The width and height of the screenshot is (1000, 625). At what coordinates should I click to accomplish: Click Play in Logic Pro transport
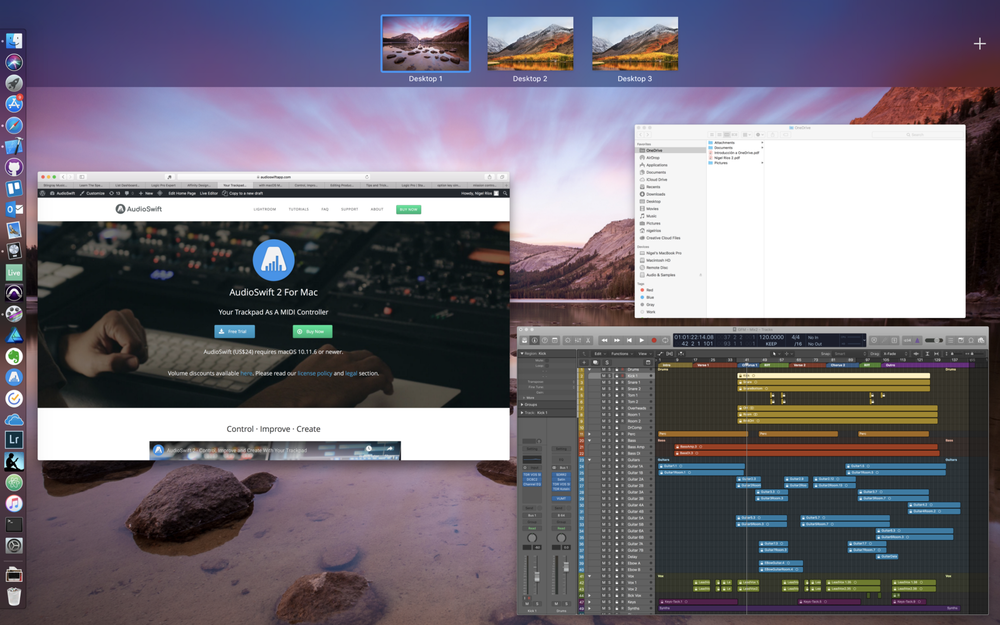tap(642, 341)
